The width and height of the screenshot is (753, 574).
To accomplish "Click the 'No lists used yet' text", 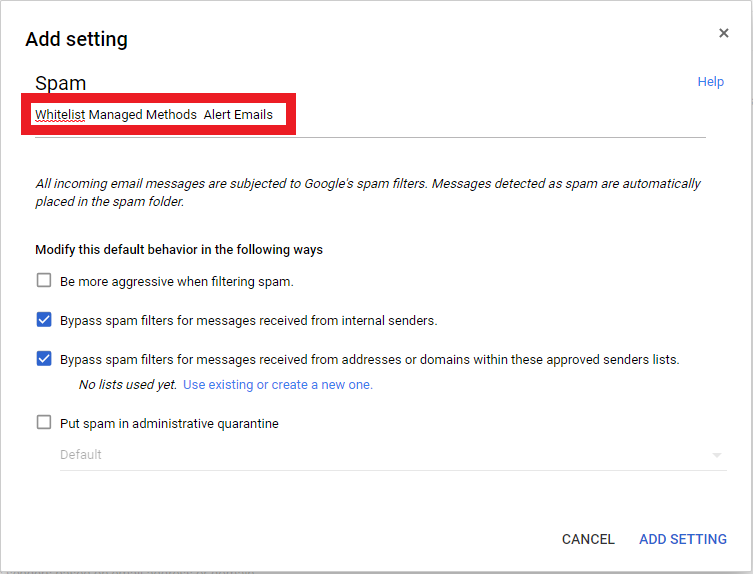I will [x=127, y=385].
